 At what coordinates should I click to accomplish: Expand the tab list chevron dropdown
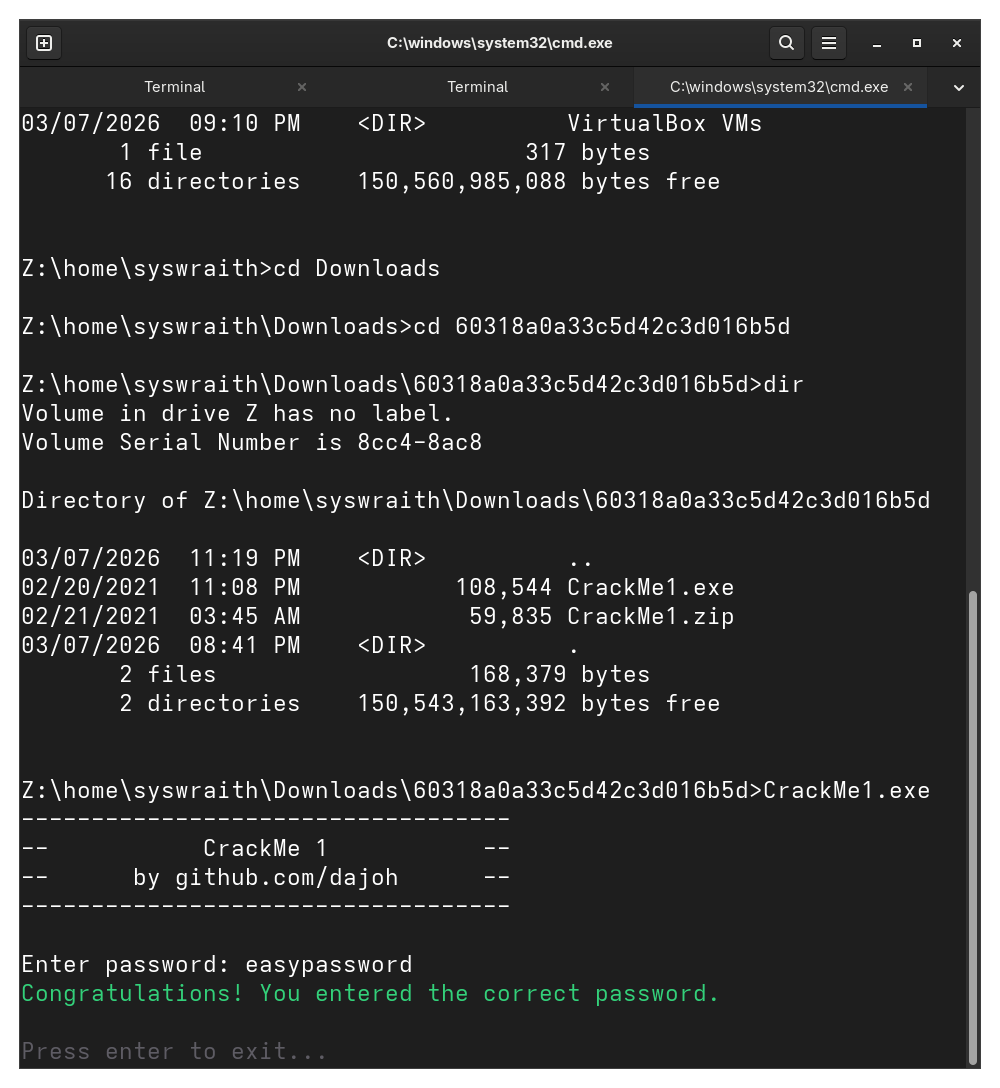pos(959,87)
